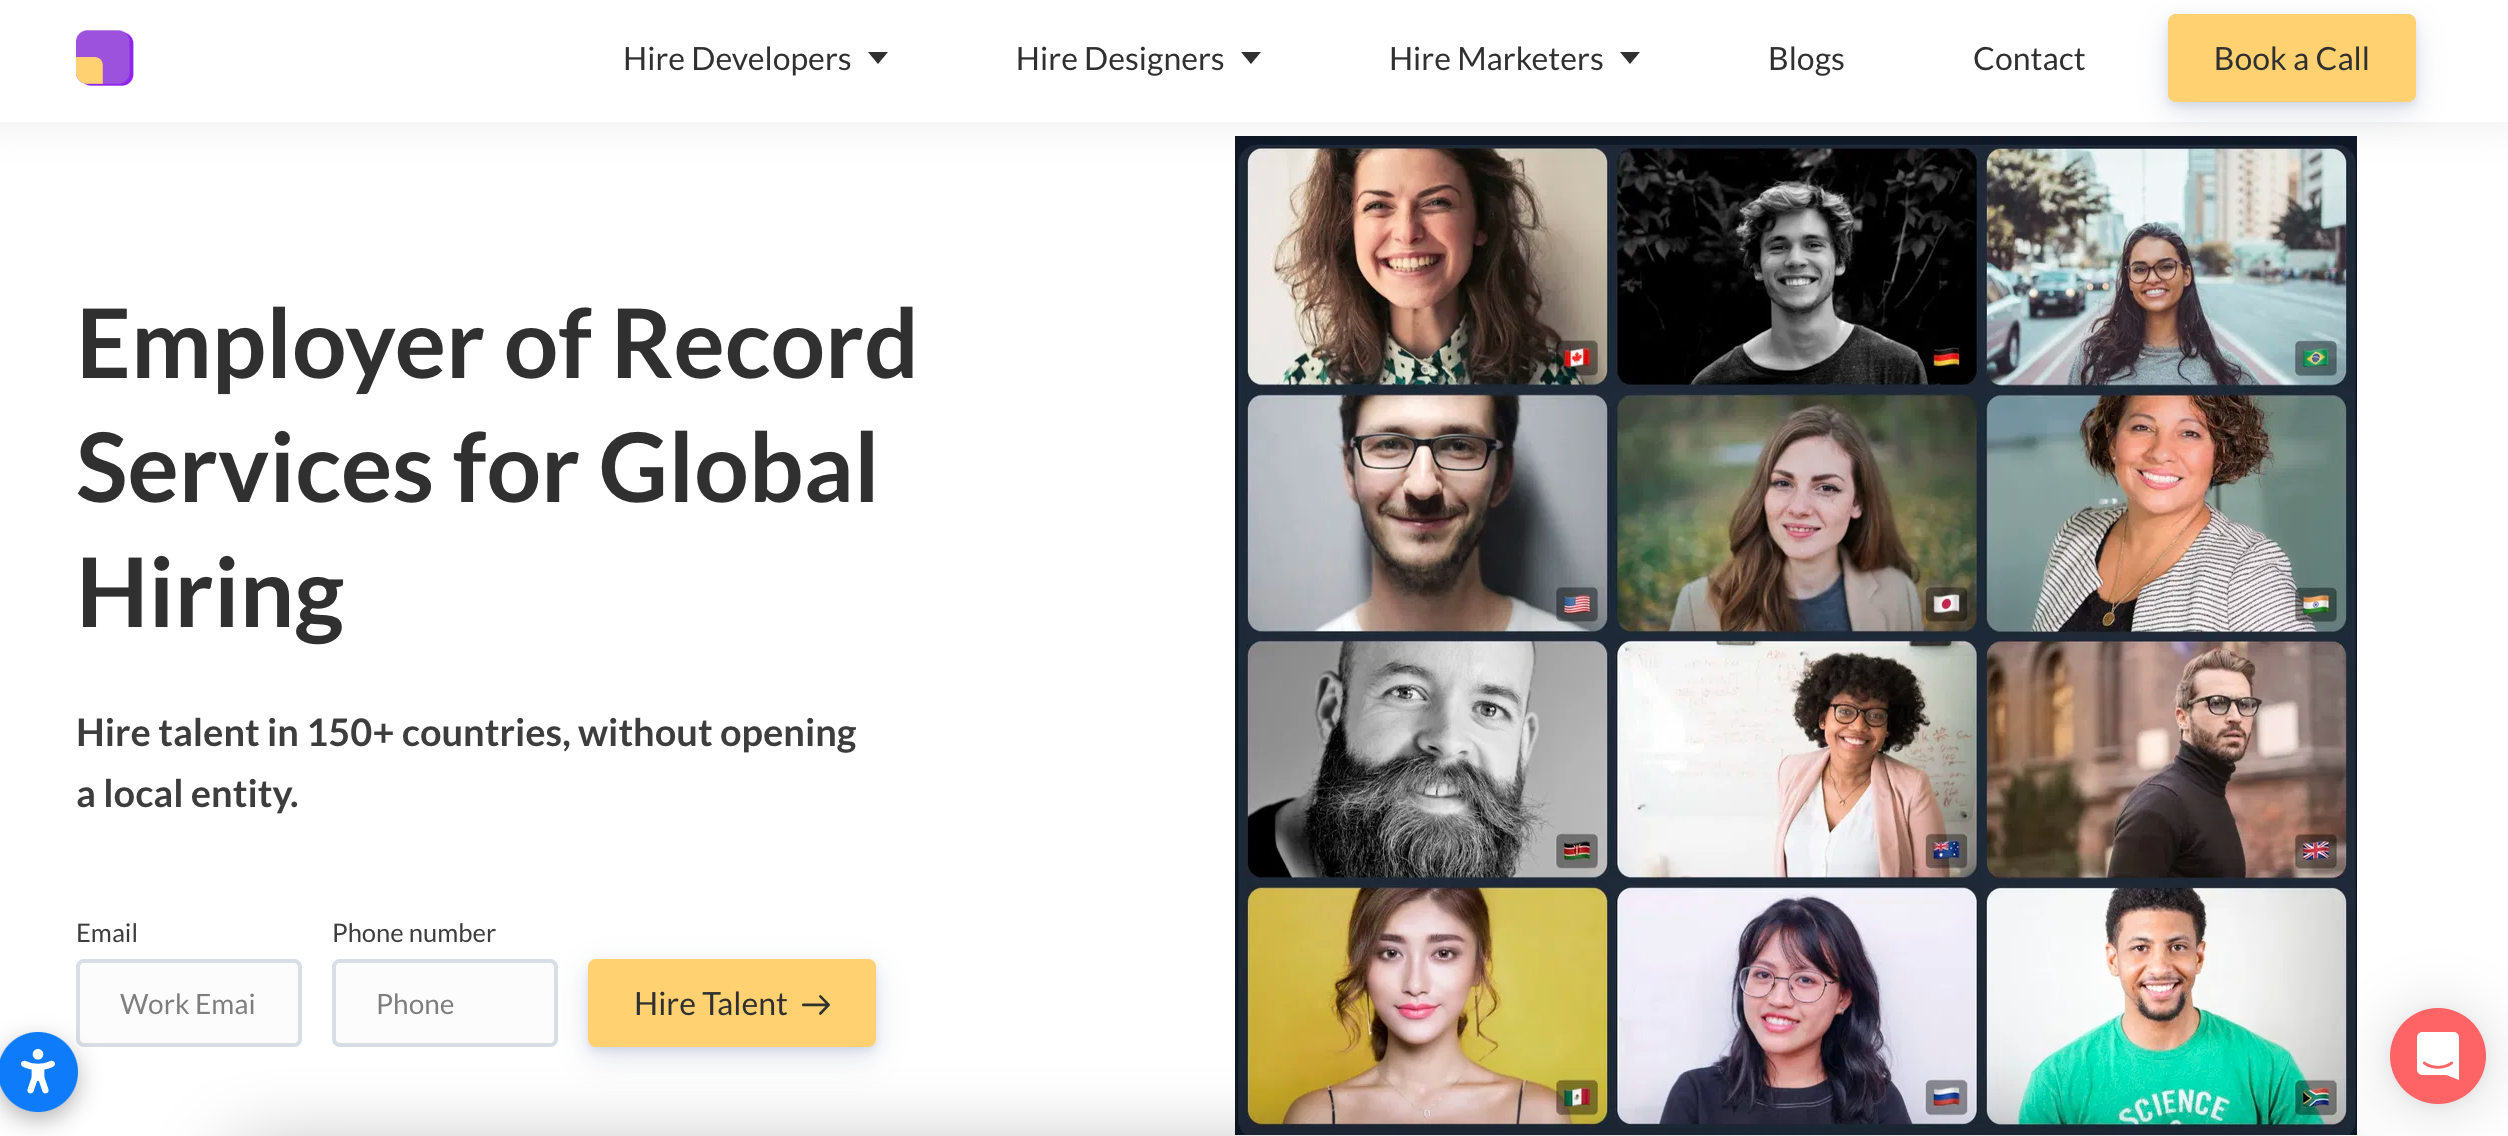Screen dimensions: 2508x1136
Task: Select the black-and-white man photo with Germany flag
Action: [x=1796, y=267]
